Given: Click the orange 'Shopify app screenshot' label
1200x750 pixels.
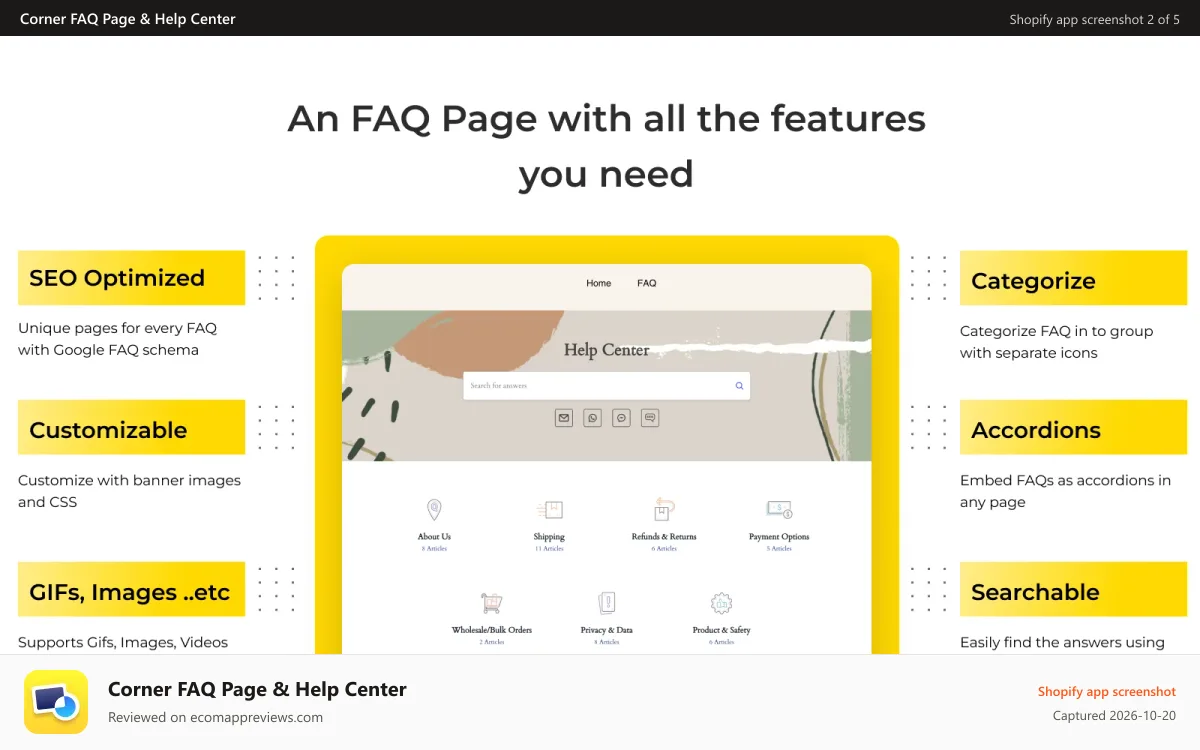Looking at the screenshot, I should point(1106,692).
